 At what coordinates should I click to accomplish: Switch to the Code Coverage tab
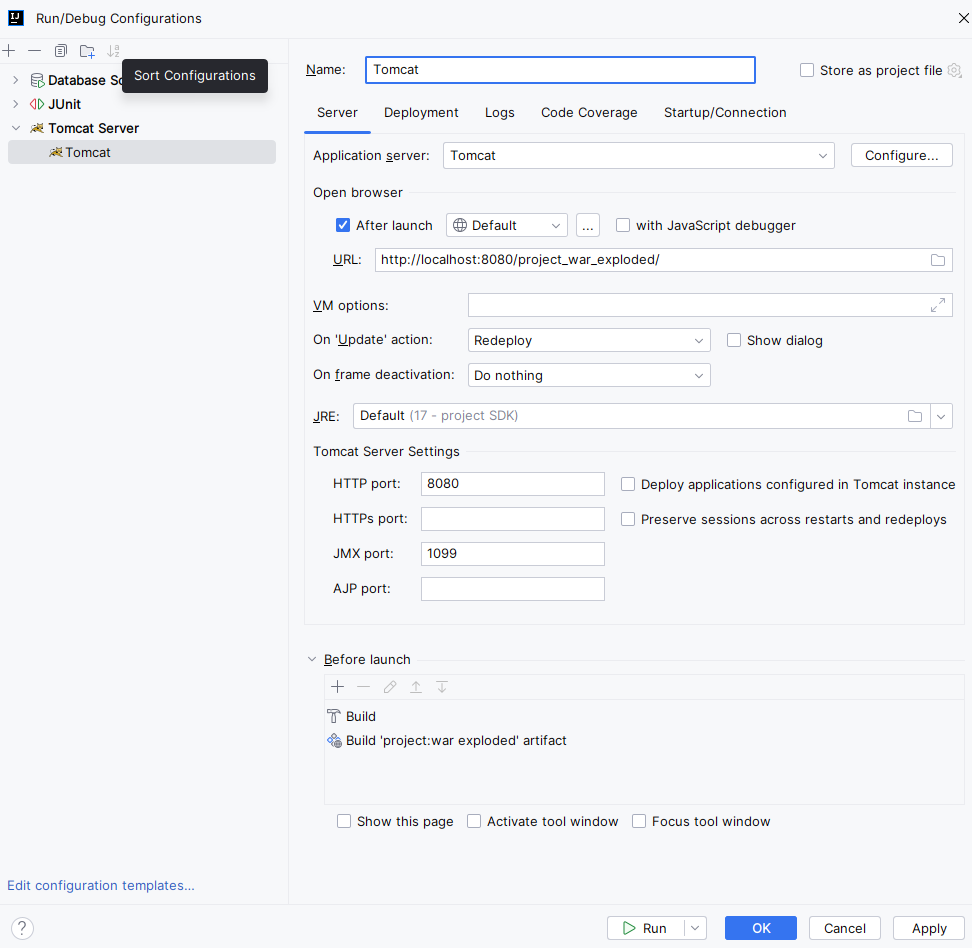[589, 113]
